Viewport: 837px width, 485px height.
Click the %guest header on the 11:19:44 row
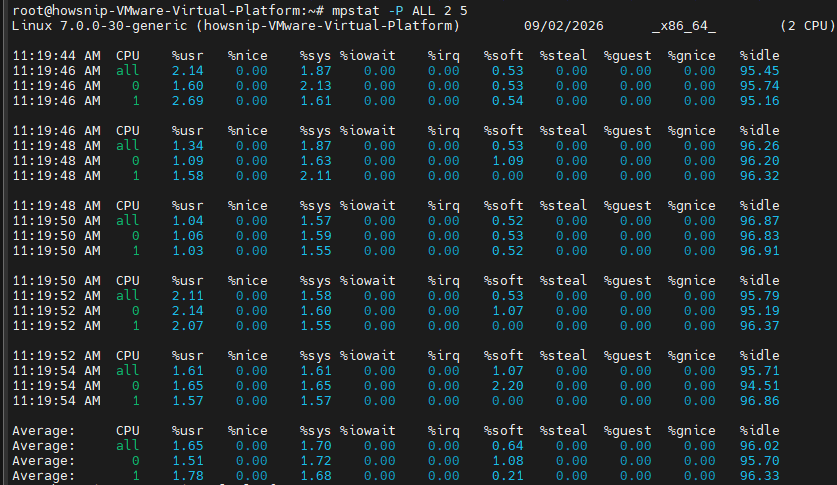(x=628, y=55)
